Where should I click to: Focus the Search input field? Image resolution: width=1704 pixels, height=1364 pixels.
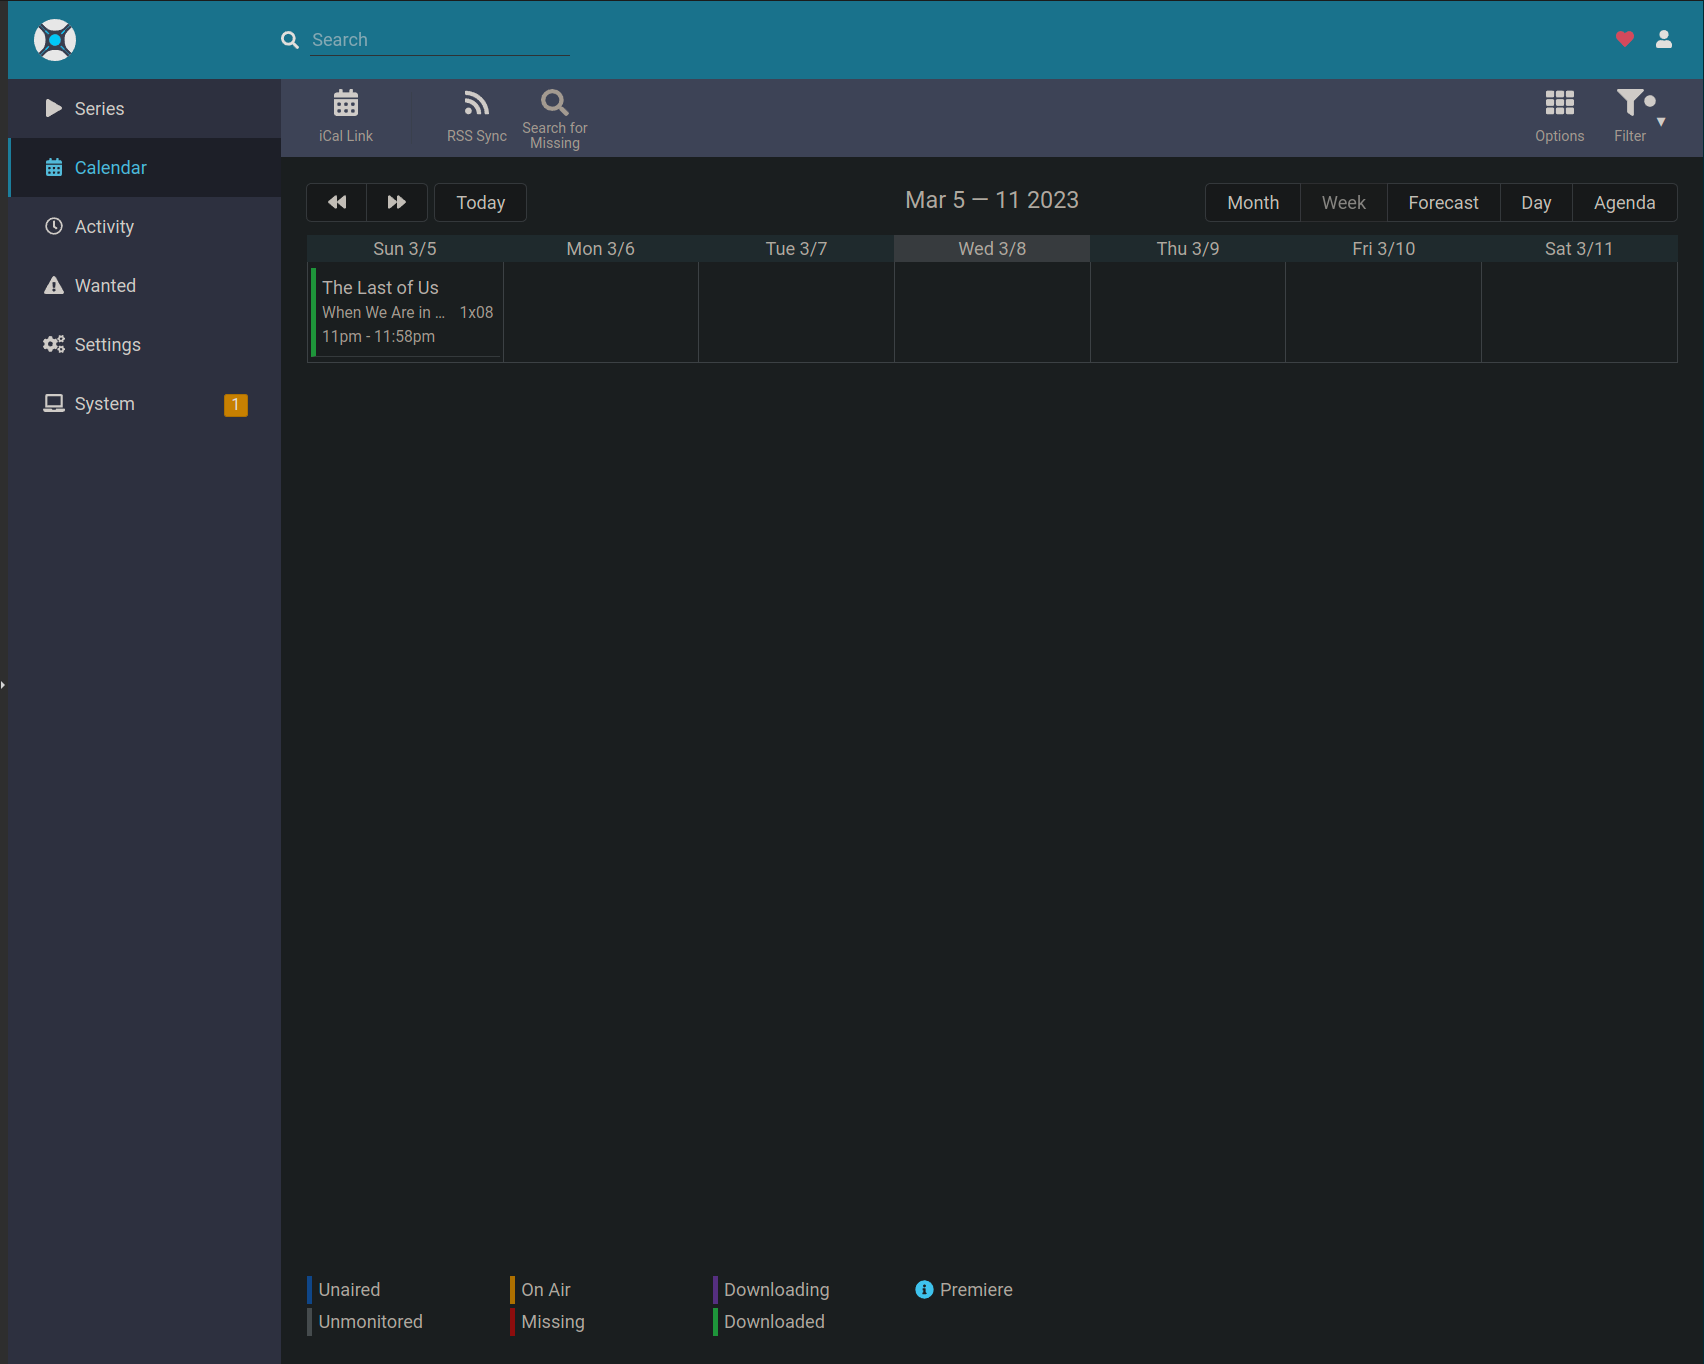click(440, 40)
